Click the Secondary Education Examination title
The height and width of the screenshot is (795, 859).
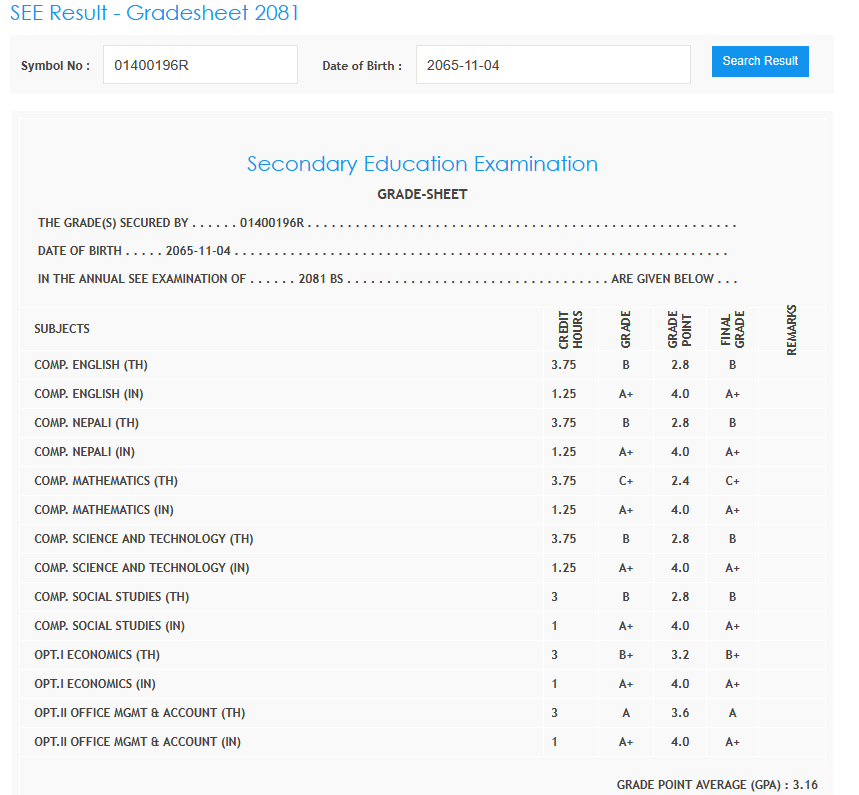click(x=422, y=164)
